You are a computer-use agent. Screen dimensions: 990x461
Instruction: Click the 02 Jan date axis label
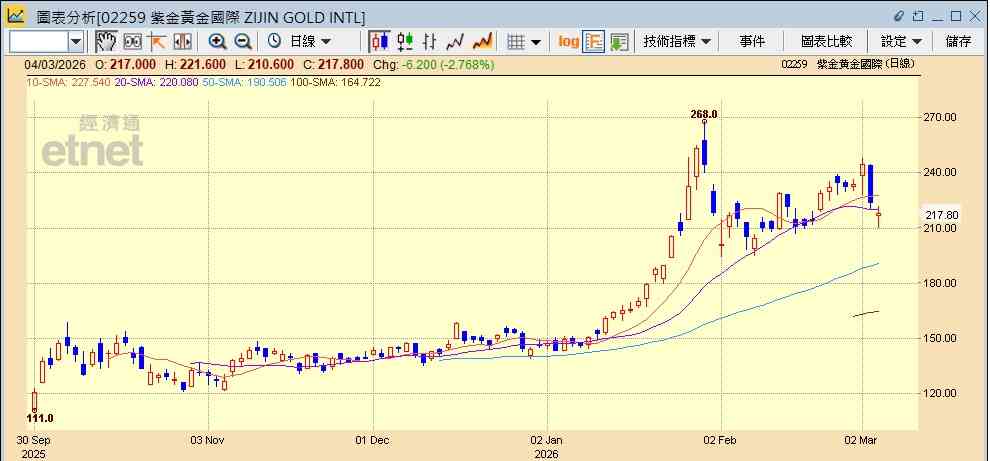(548, 440)
